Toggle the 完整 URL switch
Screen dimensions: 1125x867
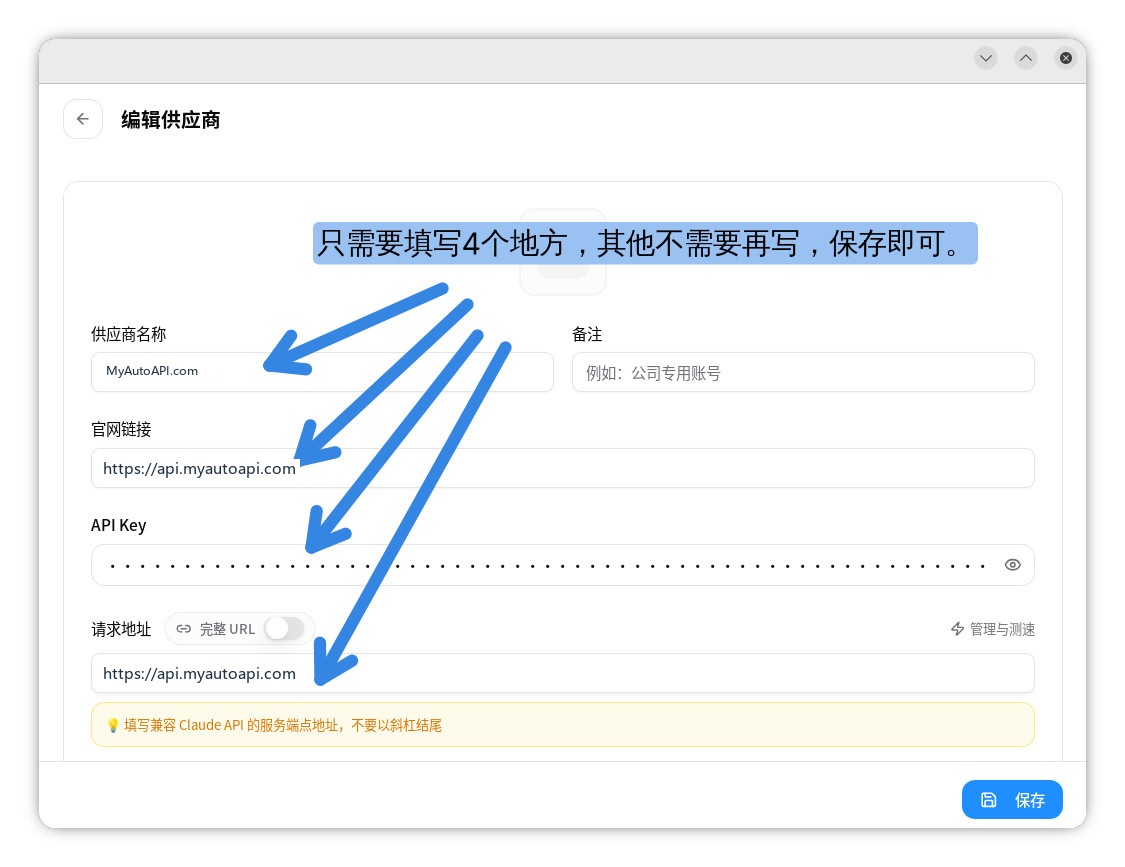pos(285,629)
